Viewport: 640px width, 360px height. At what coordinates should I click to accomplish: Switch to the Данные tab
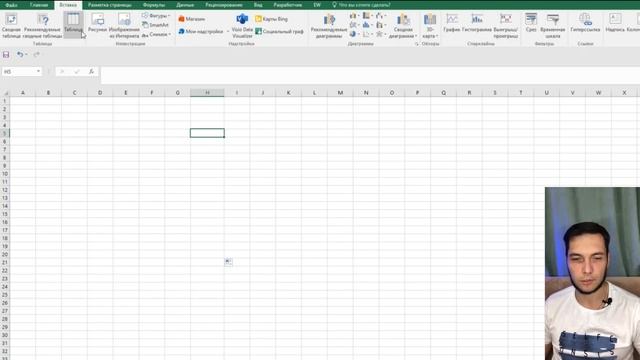pos(185,5)
